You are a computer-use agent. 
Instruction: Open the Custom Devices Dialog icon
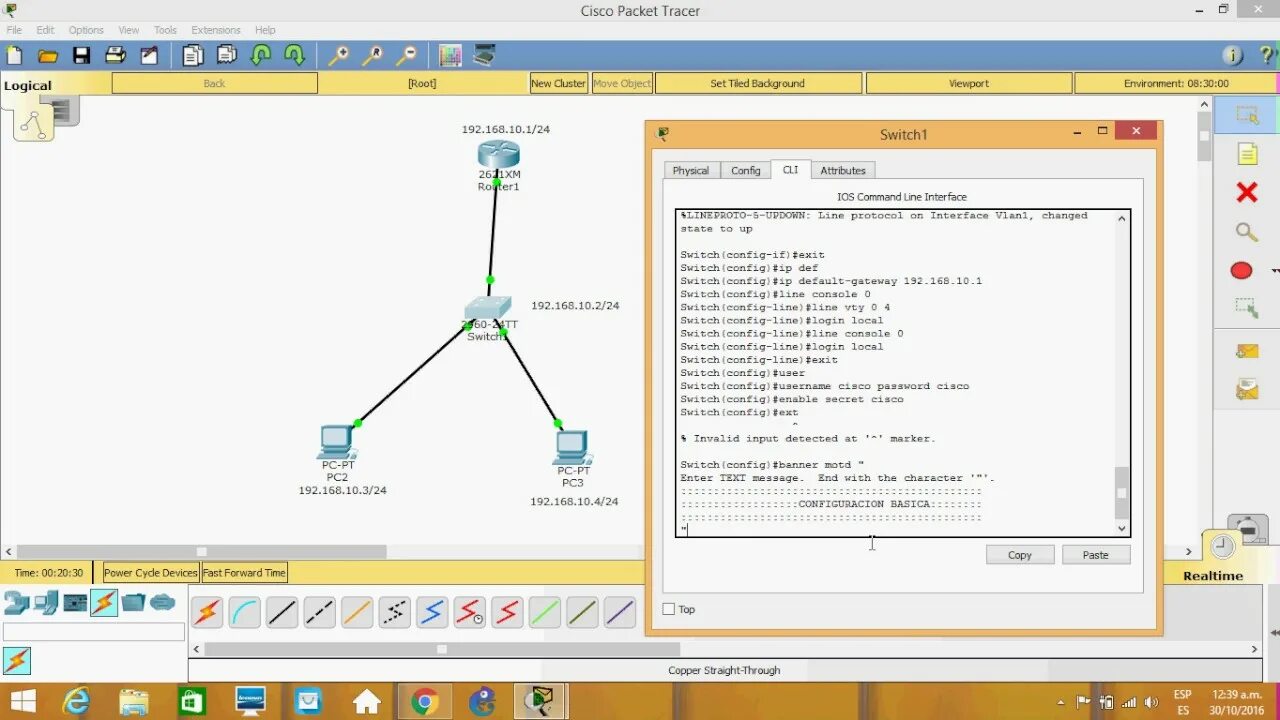click(x=484, y=55)
